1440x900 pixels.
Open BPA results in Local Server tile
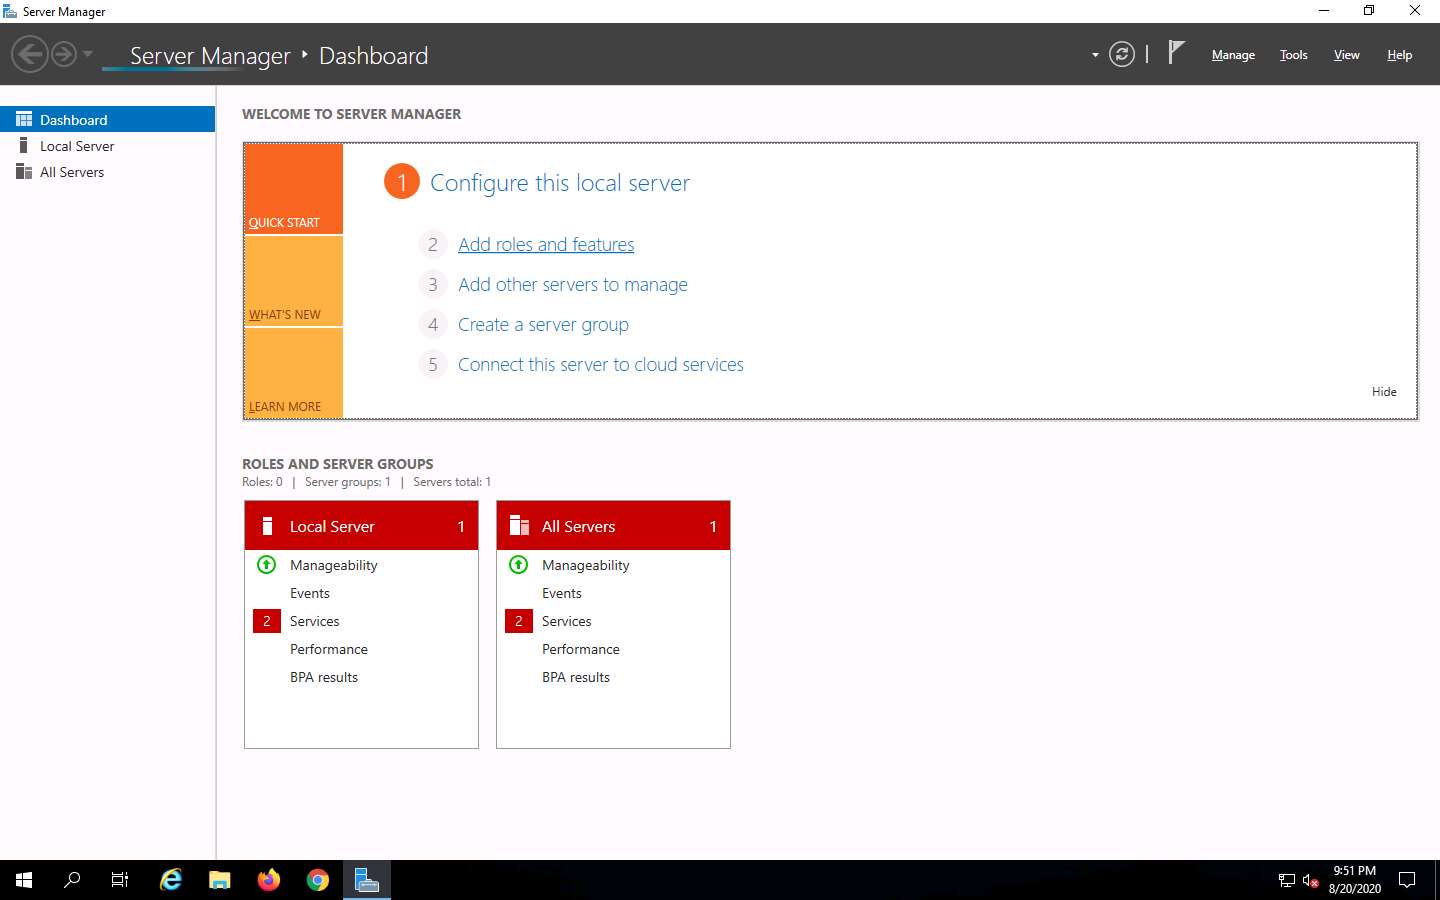click(324, 677)
